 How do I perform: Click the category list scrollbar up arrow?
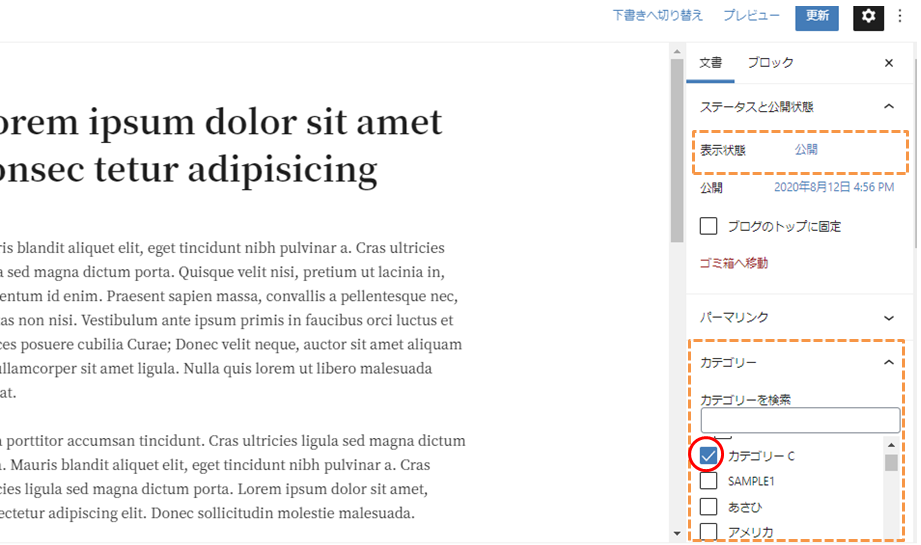[890, 445]
